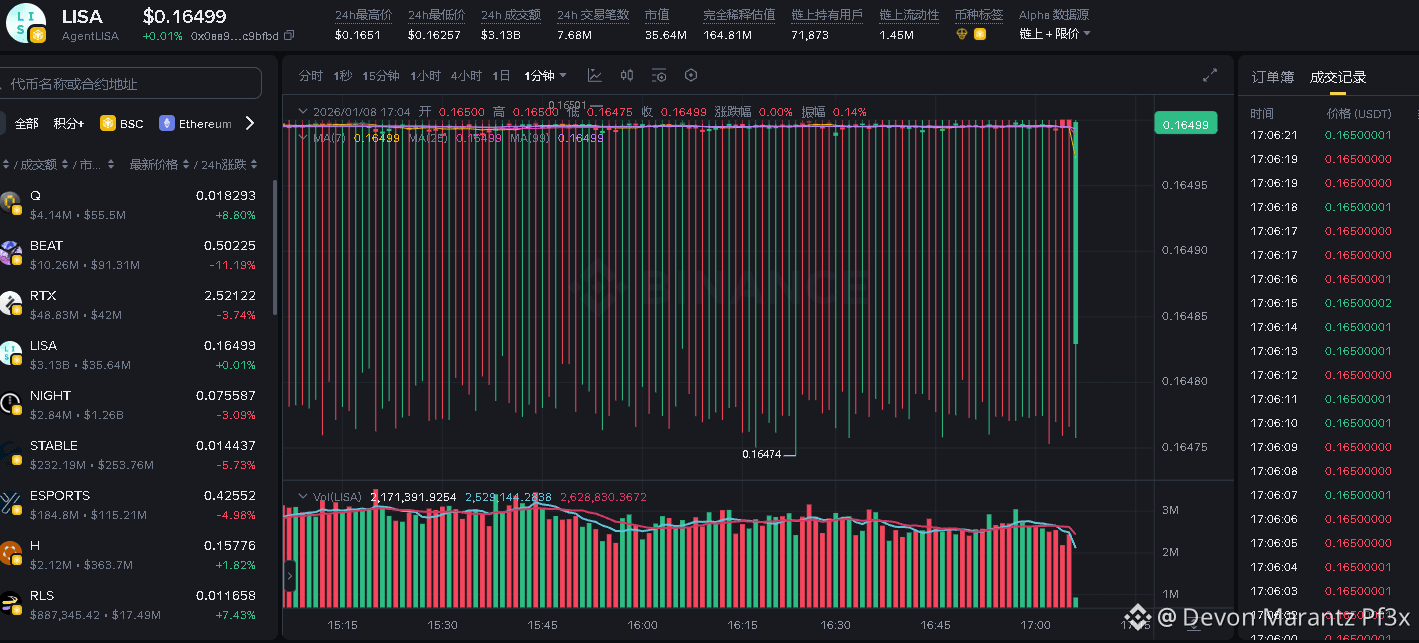Click the token name search field
Image resolution: width=1419 pixels, height=643 pixels.
[x=131, y=84]
